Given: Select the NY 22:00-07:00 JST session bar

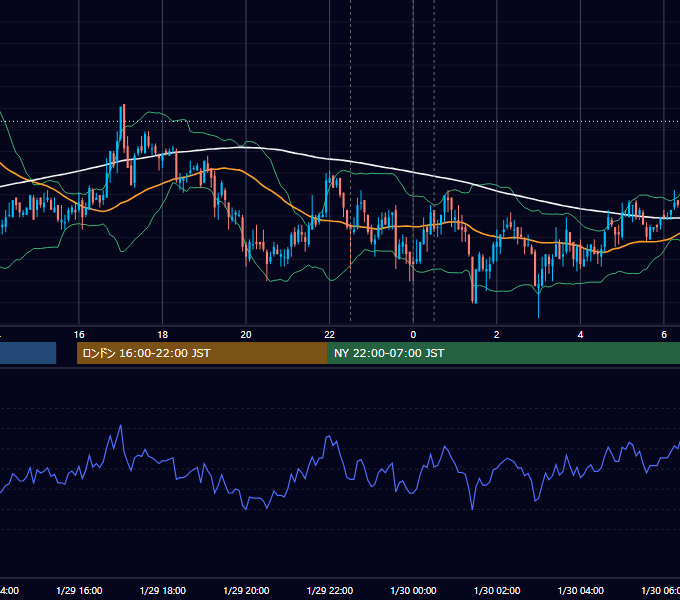Looking at the screenshot, I should pos(503,353).
